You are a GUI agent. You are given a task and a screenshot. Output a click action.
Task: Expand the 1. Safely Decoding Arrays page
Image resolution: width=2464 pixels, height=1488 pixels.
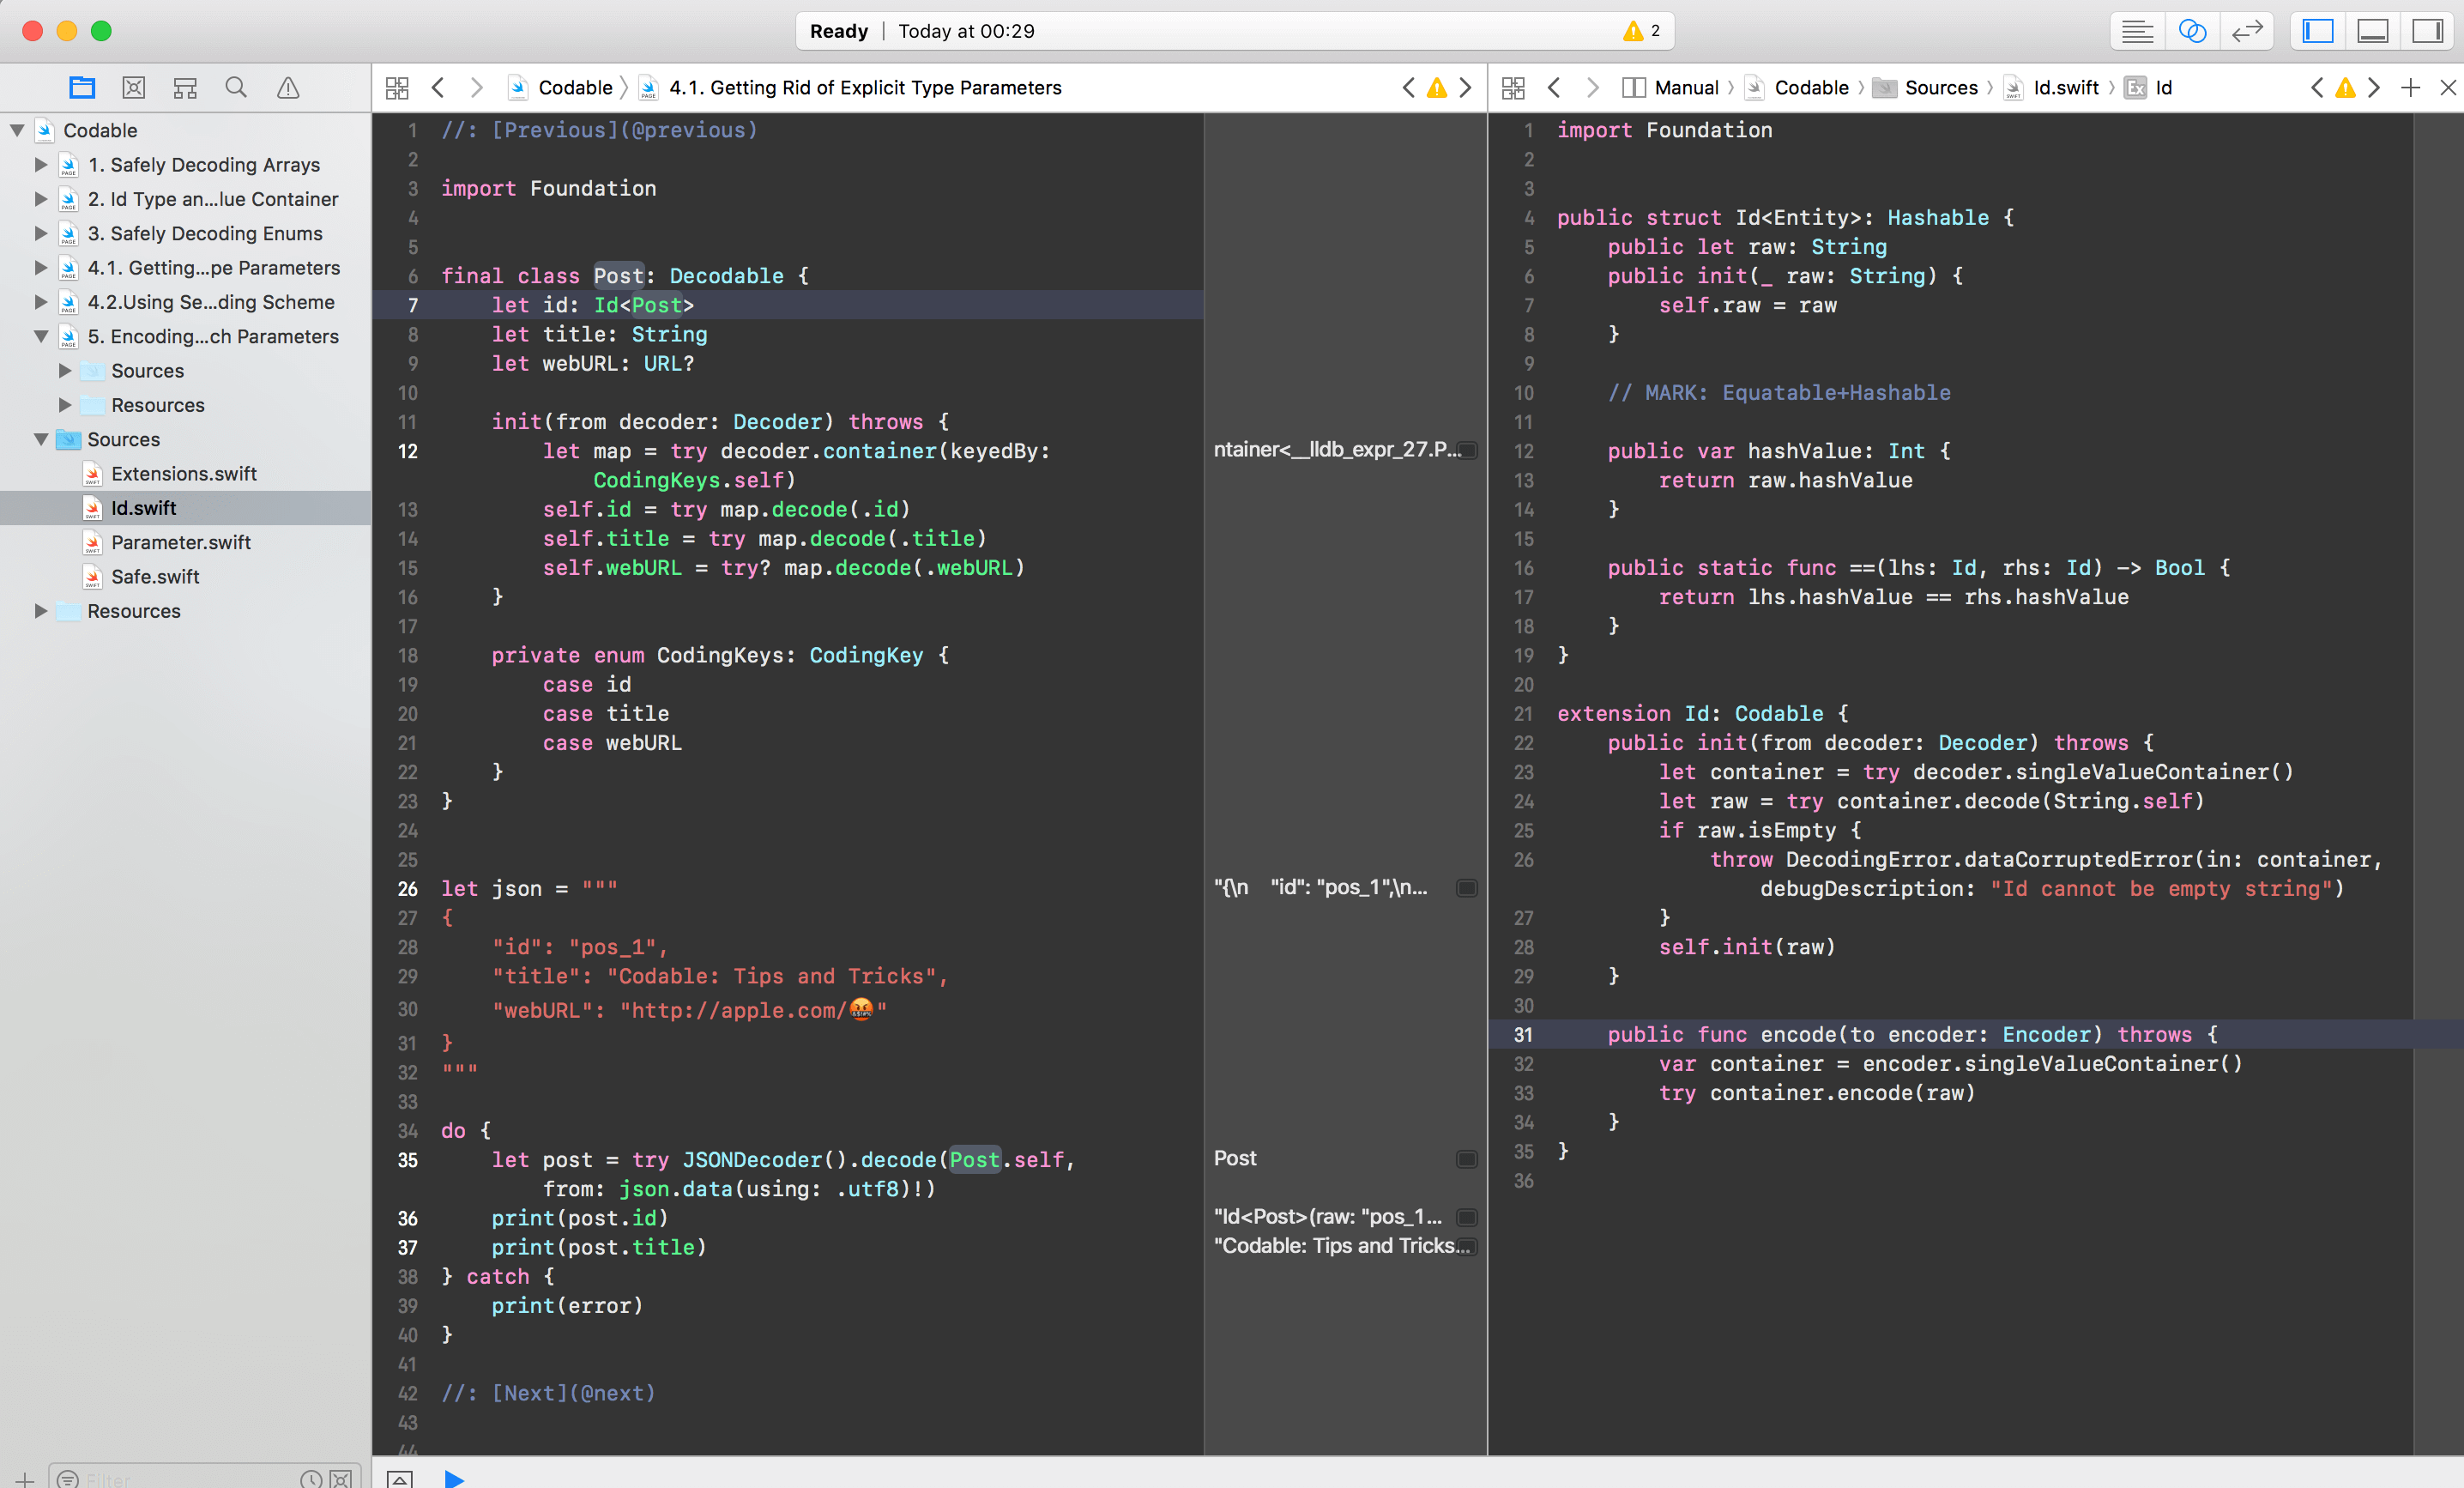41,164
